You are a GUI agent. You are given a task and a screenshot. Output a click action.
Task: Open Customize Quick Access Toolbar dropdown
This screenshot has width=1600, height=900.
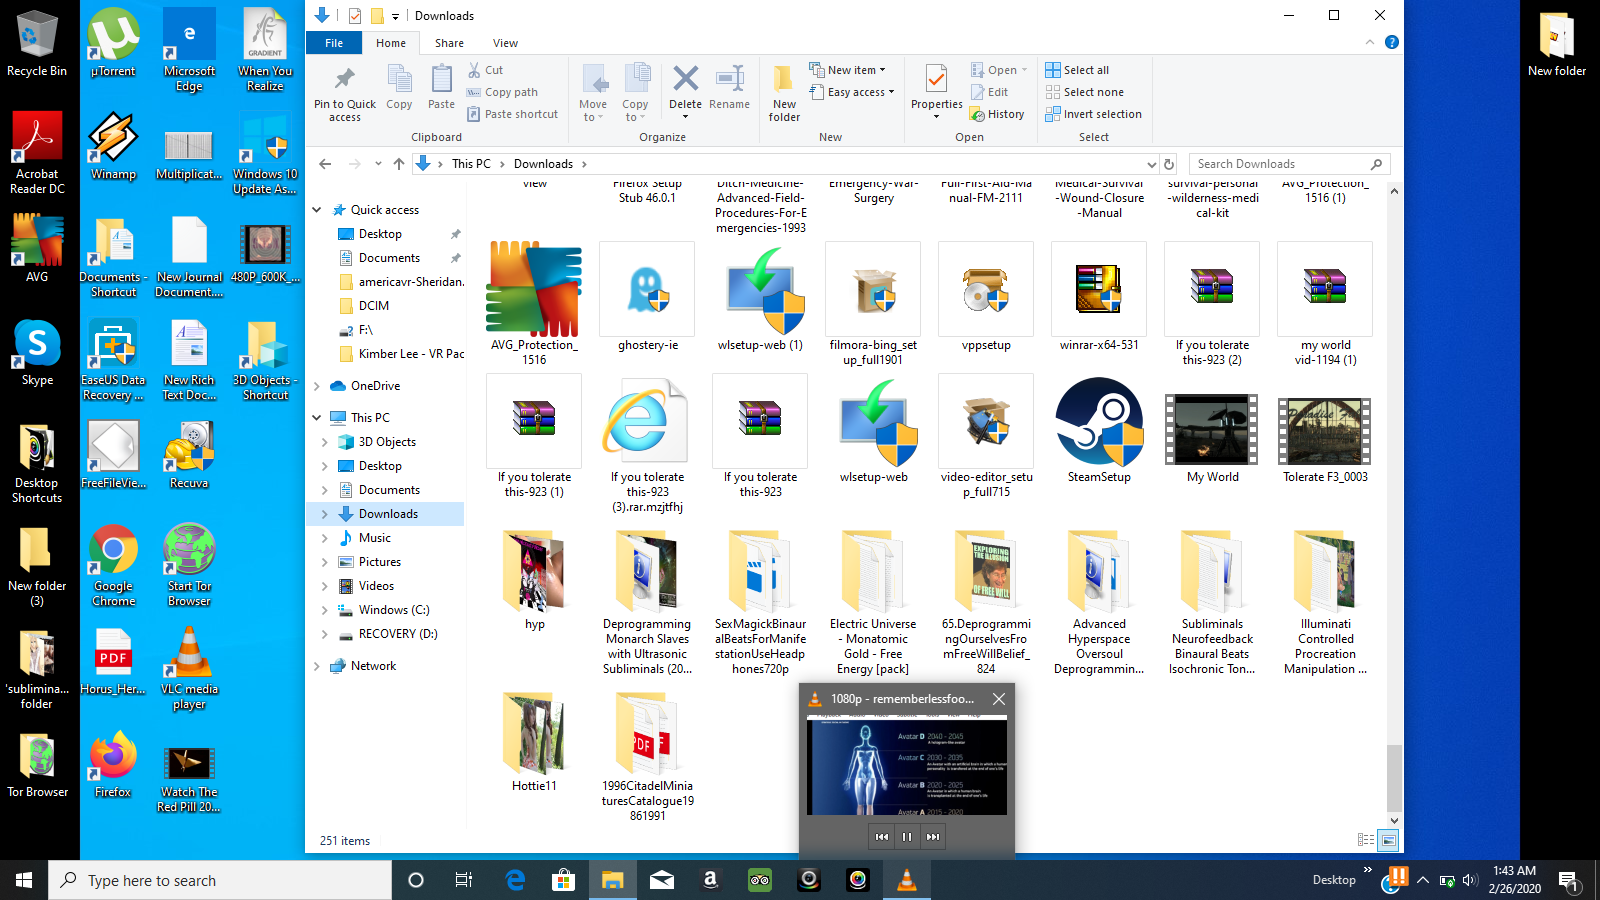pyautogui.click(x=395, y=16)
